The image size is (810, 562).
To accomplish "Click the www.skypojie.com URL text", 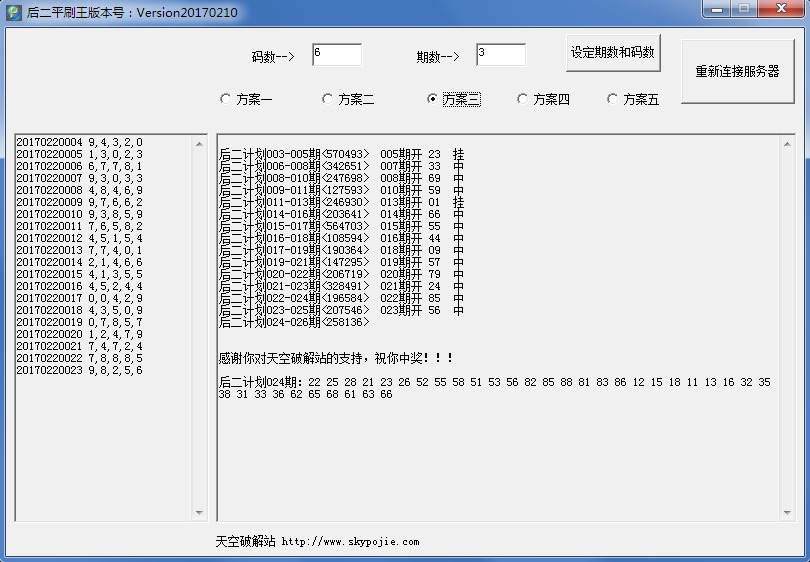I will pyautogui.click(x=350, y=542).
